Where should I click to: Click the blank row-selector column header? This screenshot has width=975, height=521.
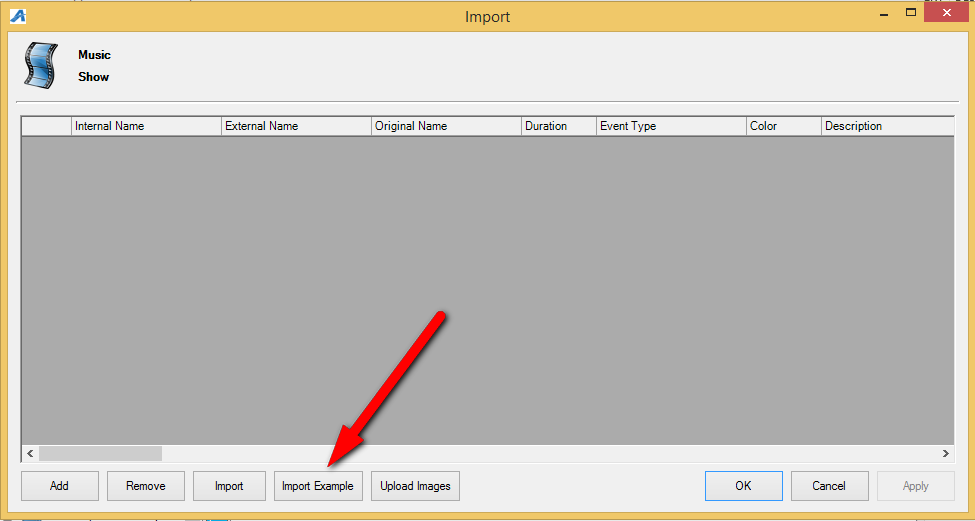(x=47, y=126)
